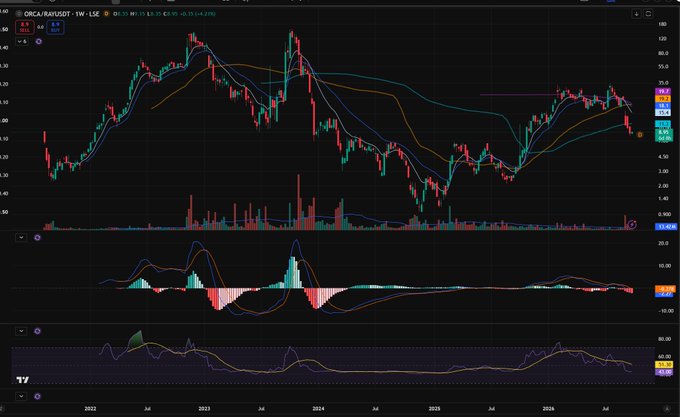Click the red SELL 8.9 button
The height and width of the screenshot is (417, 680).
click(x=25, y=27)
